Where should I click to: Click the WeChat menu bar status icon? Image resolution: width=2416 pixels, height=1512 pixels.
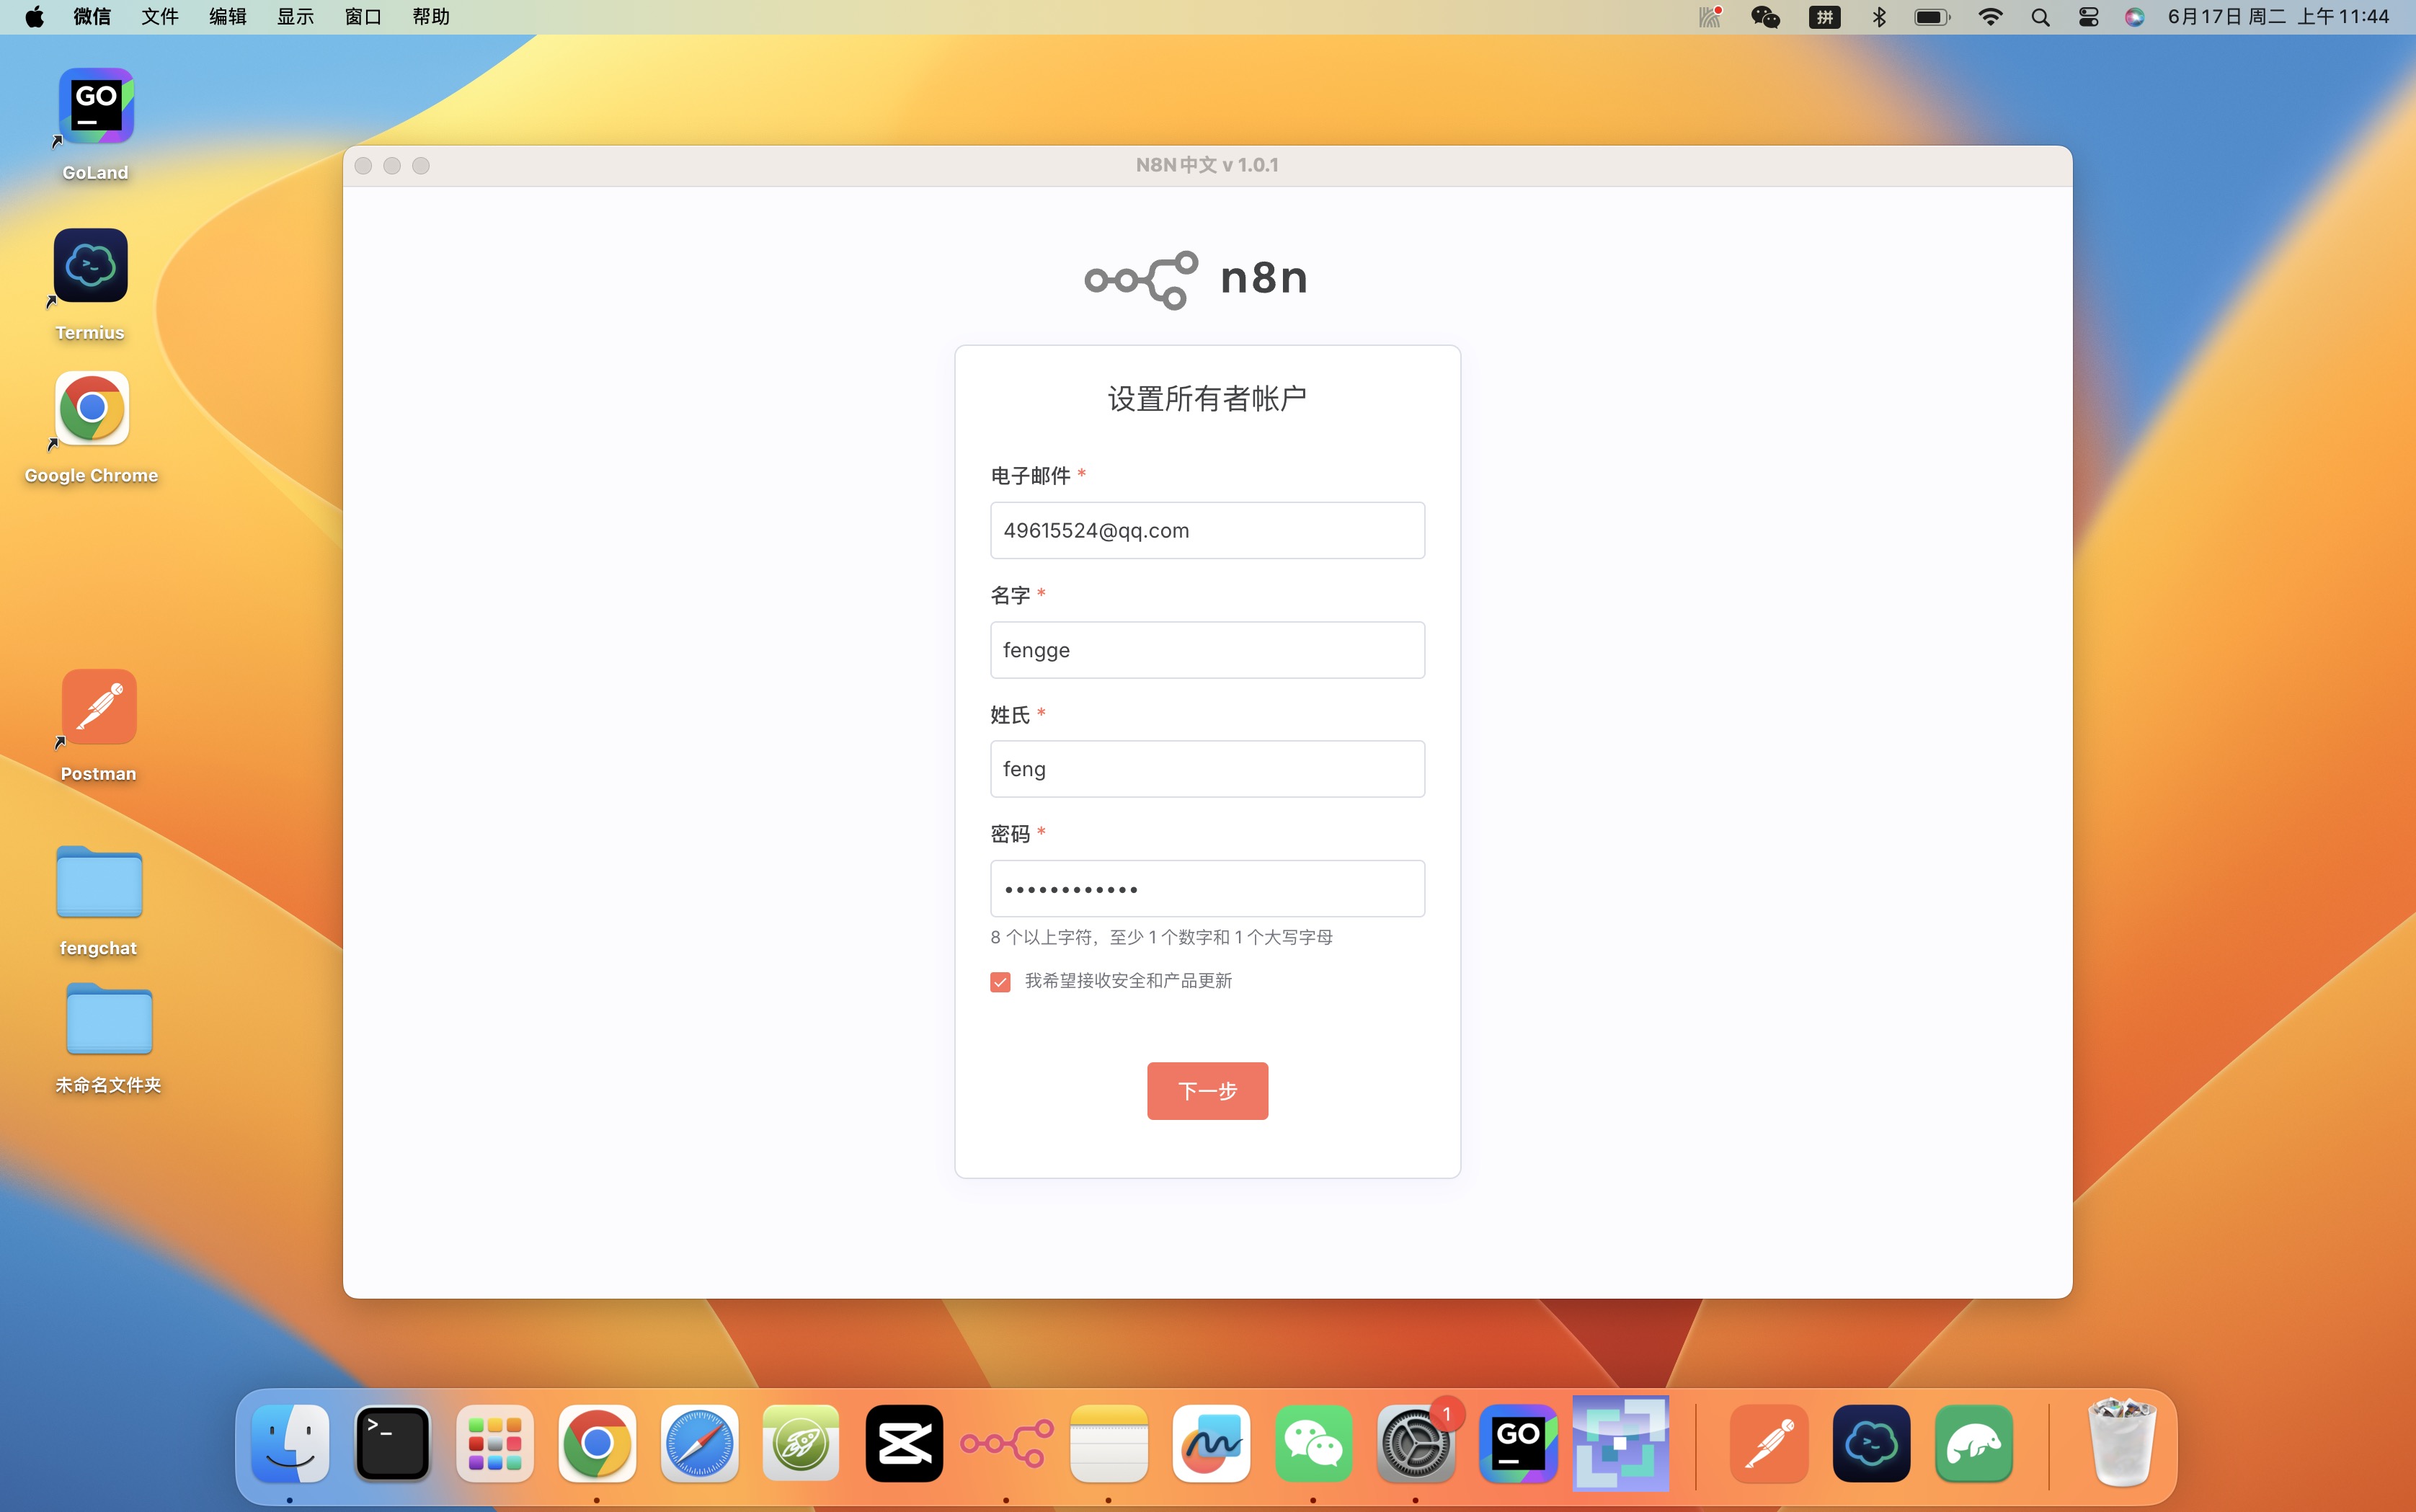(1765, 17)
